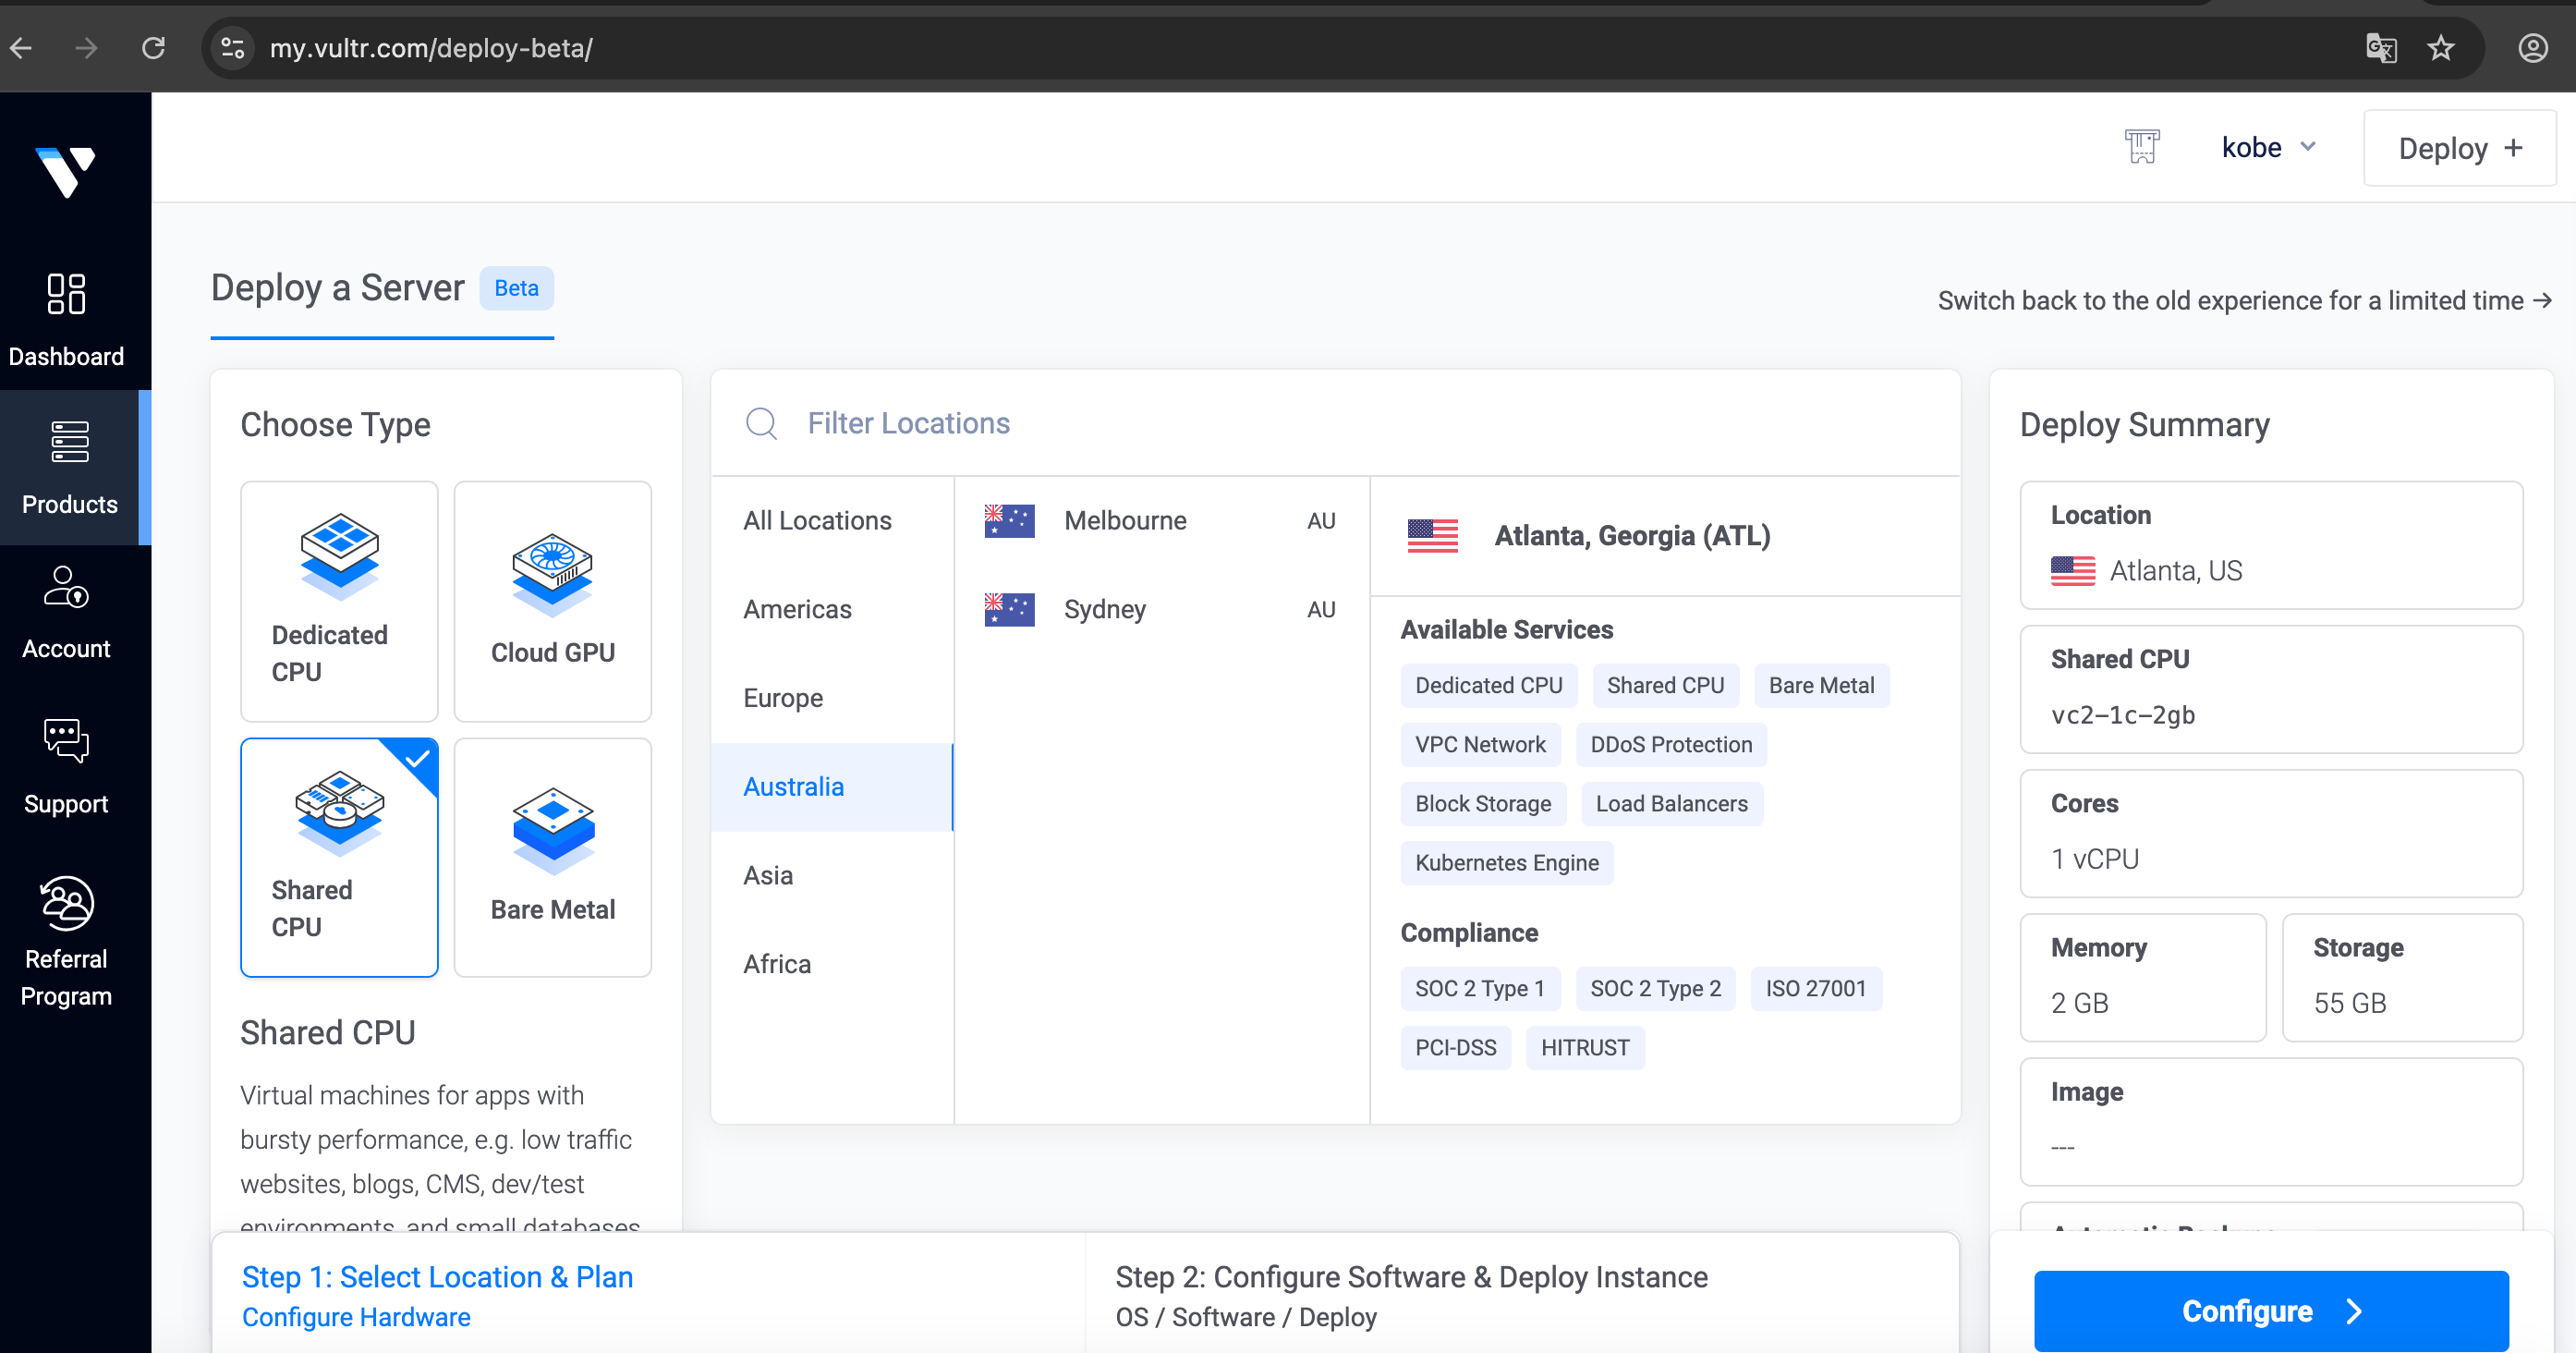The image size is (2576, 1353).
Task: Open the Deploy + menu
Action: coord(2459,148)
